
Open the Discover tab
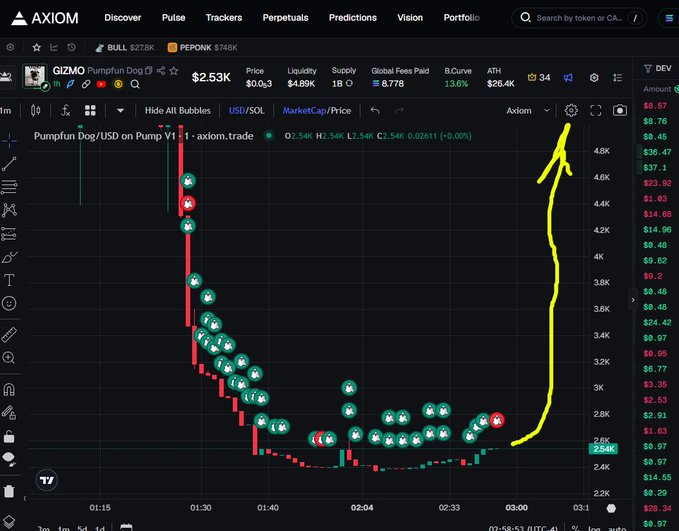123,18
